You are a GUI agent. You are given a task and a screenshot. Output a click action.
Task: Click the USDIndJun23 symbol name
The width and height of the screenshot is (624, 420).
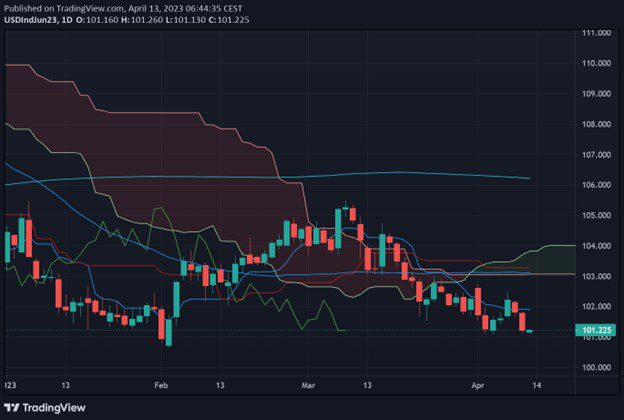(29, 20)
